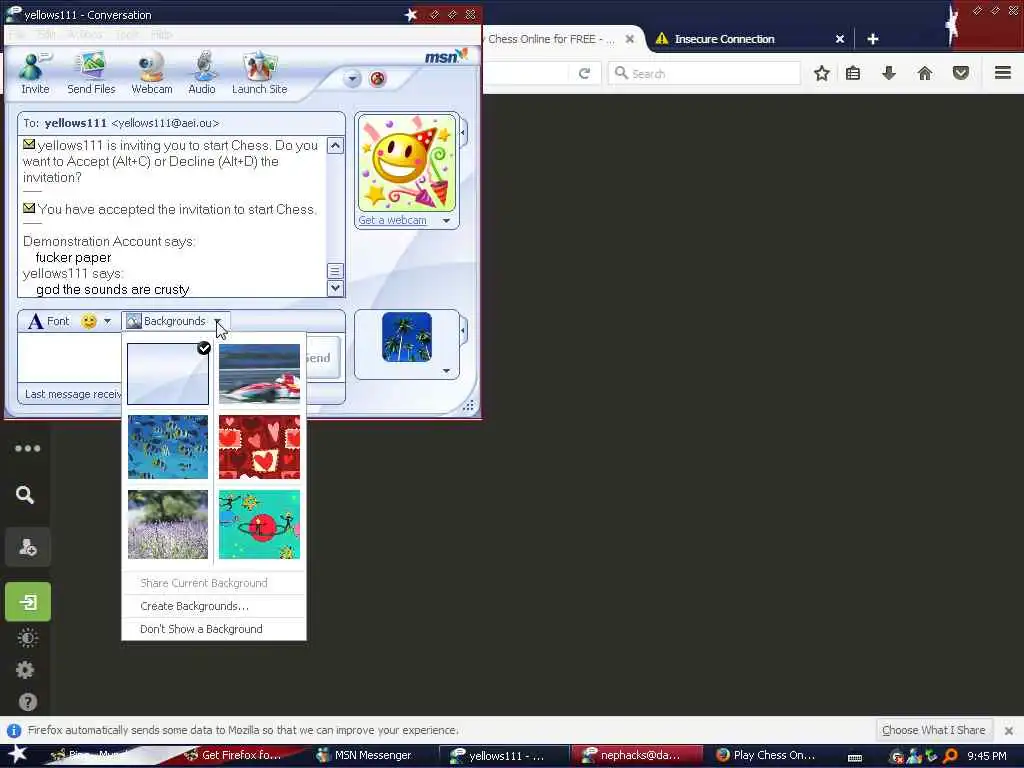Click the sidebar three dots icon

coord(27,449)
